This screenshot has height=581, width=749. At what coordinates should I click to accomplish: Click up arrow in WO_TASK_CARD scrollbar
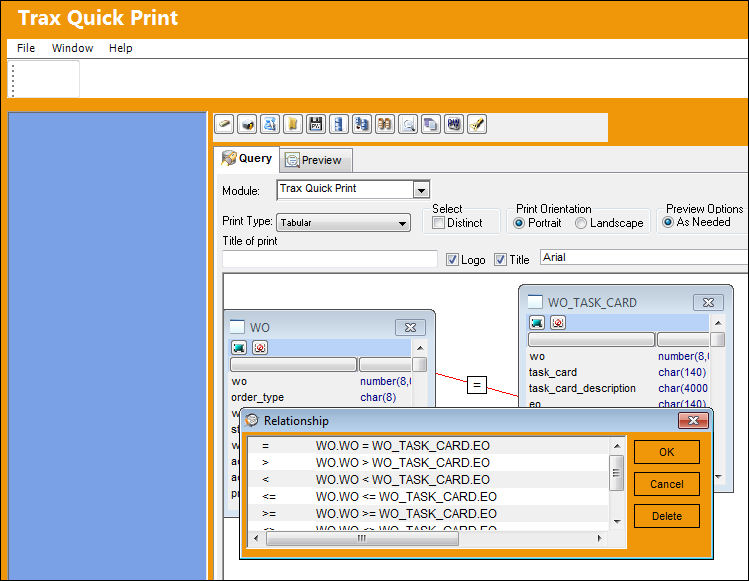click(x=718, y=323)
